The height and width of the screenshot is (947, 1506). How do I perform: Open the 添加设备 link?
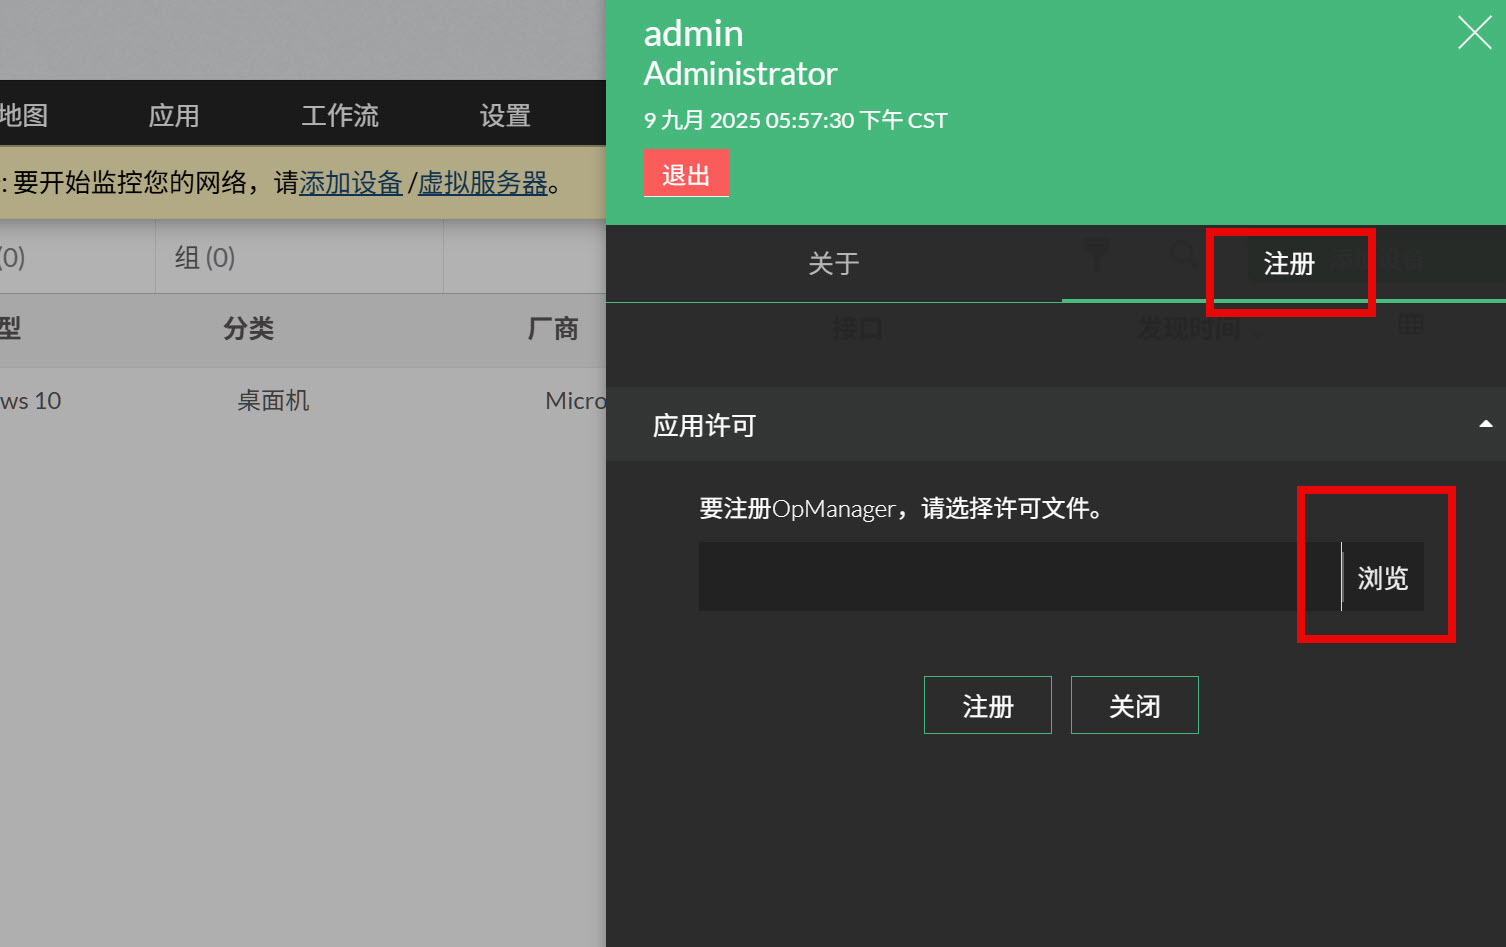[350, 183]
